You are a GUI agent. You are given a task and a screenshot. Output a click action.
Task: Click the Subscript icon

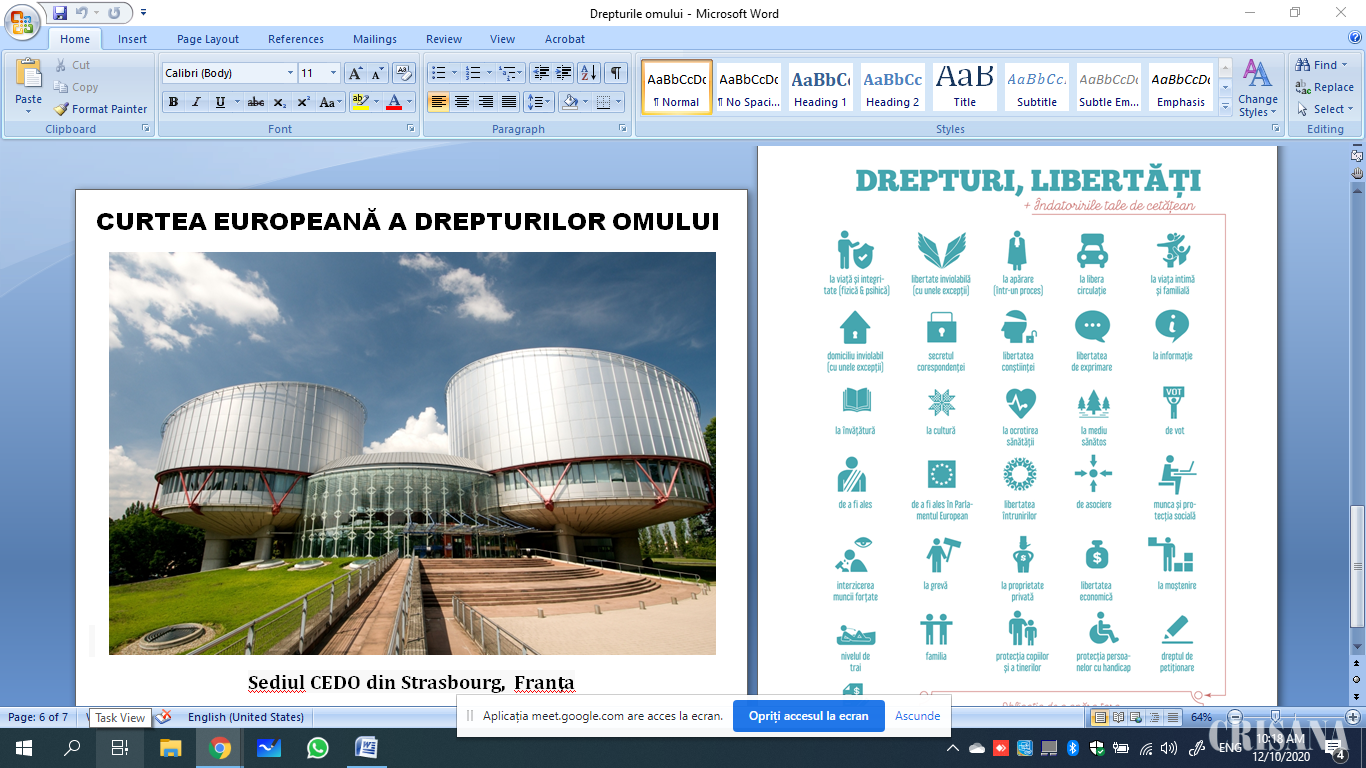[x=280, y=102]
